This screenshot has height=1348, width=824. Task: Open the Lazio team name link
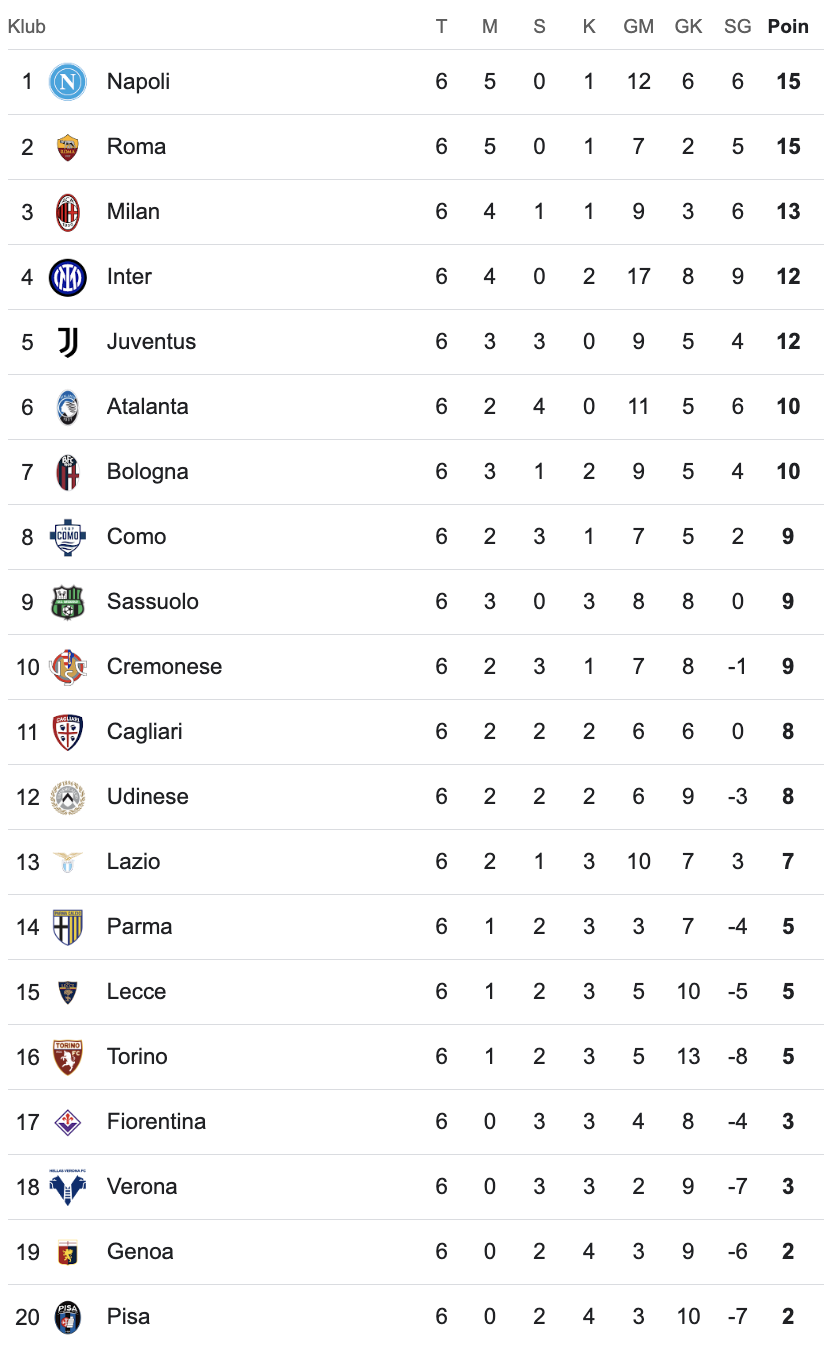point(133,862)
